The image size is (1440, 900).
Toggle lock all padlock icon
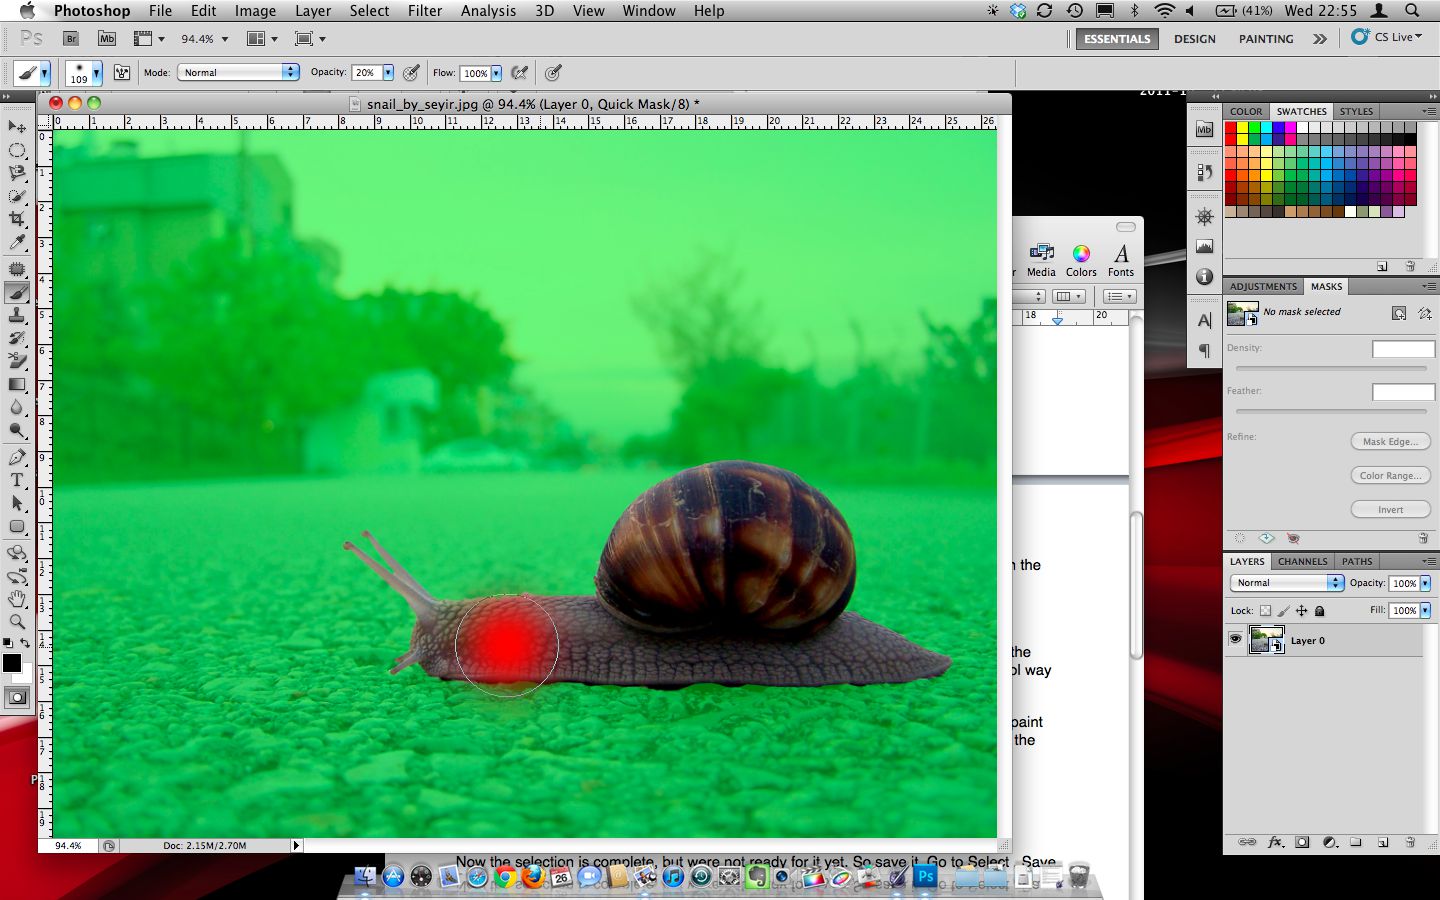(x=1319, y=611)
